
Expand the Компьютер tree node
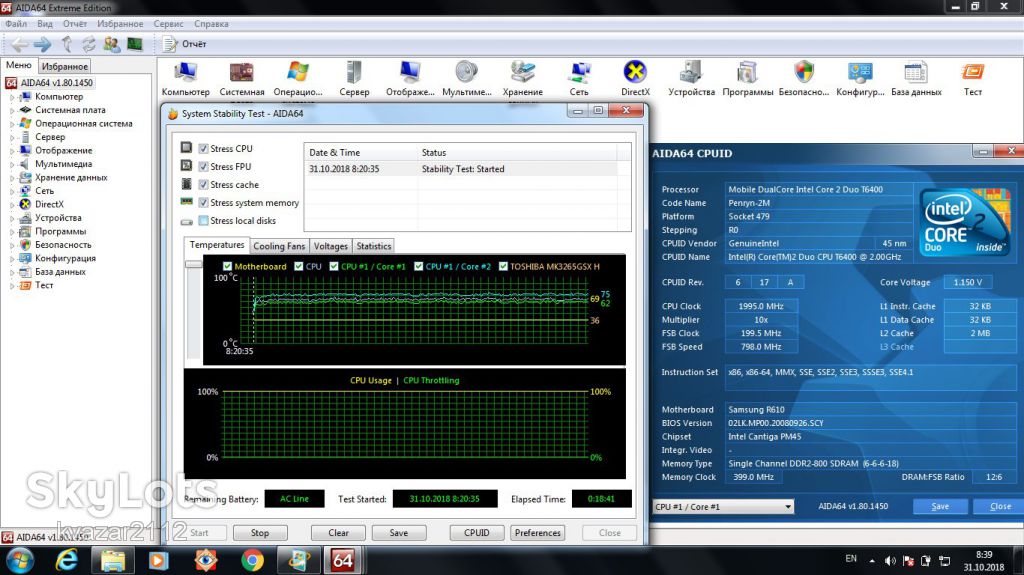pos(12,97)
